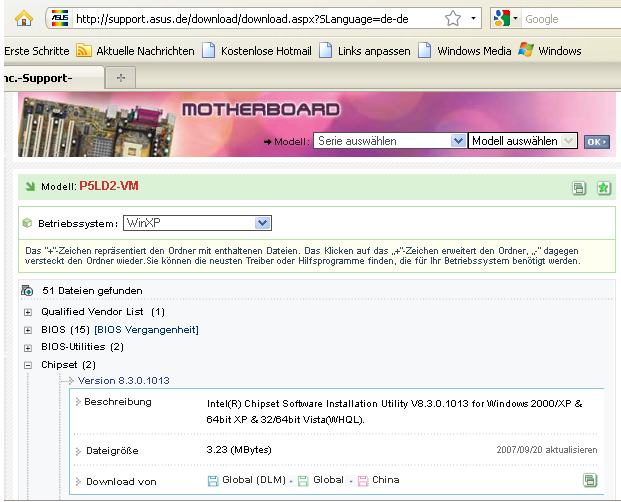
Task: Collapse the Chipset folder
Action: [28, 365]
